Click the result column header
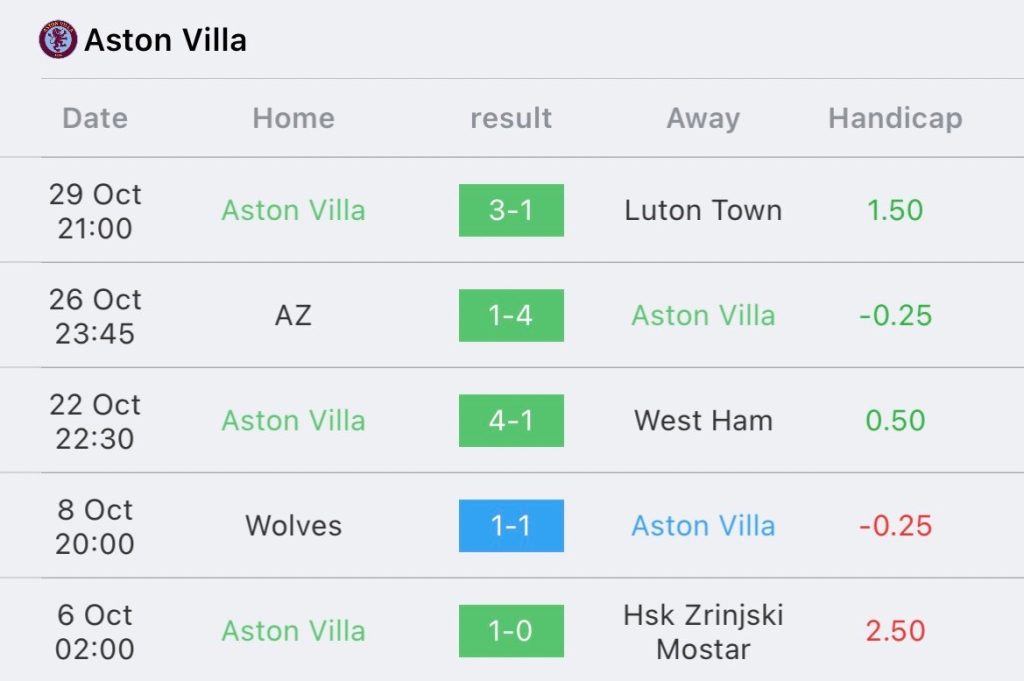 point(511,118)
